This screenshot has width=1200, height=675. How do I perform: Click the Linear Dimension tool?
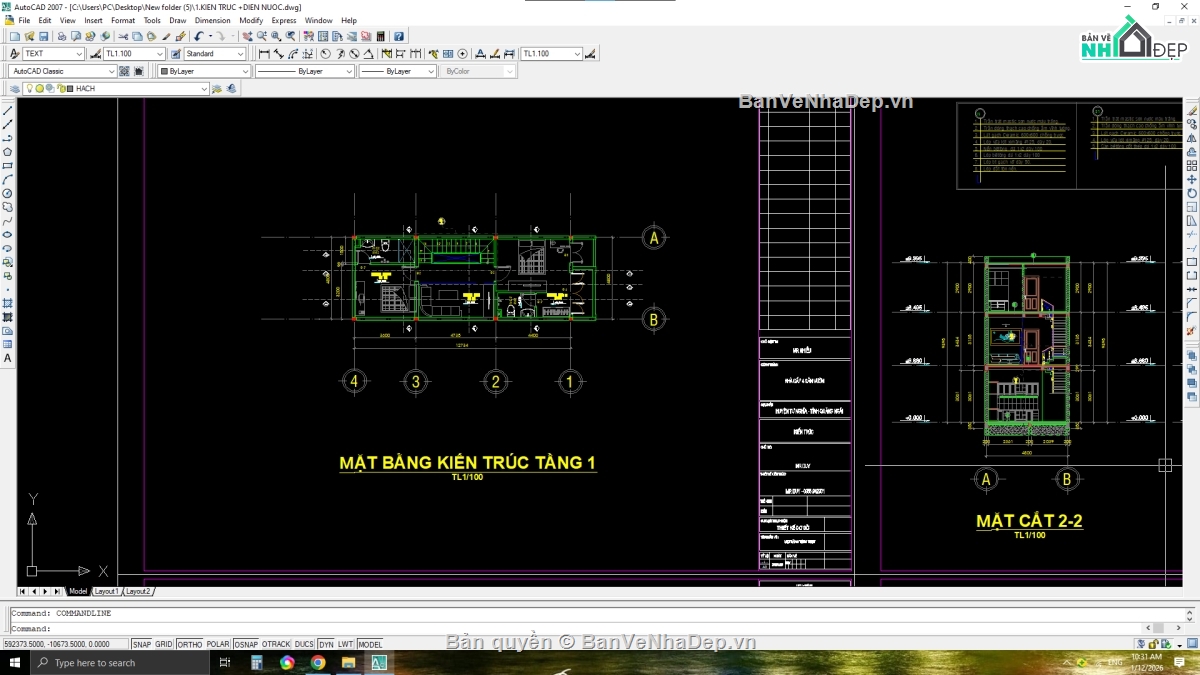tap(264, 53)
